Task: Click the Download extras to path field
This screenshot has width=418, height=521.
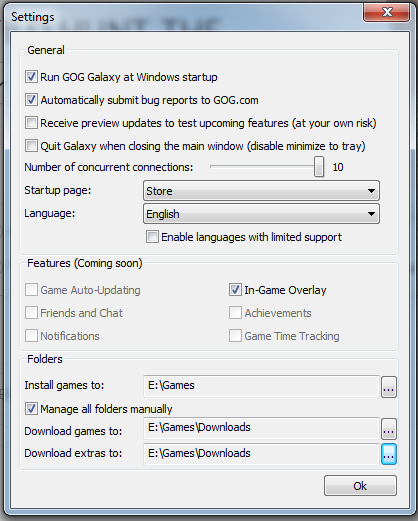Action: [261, 454]
